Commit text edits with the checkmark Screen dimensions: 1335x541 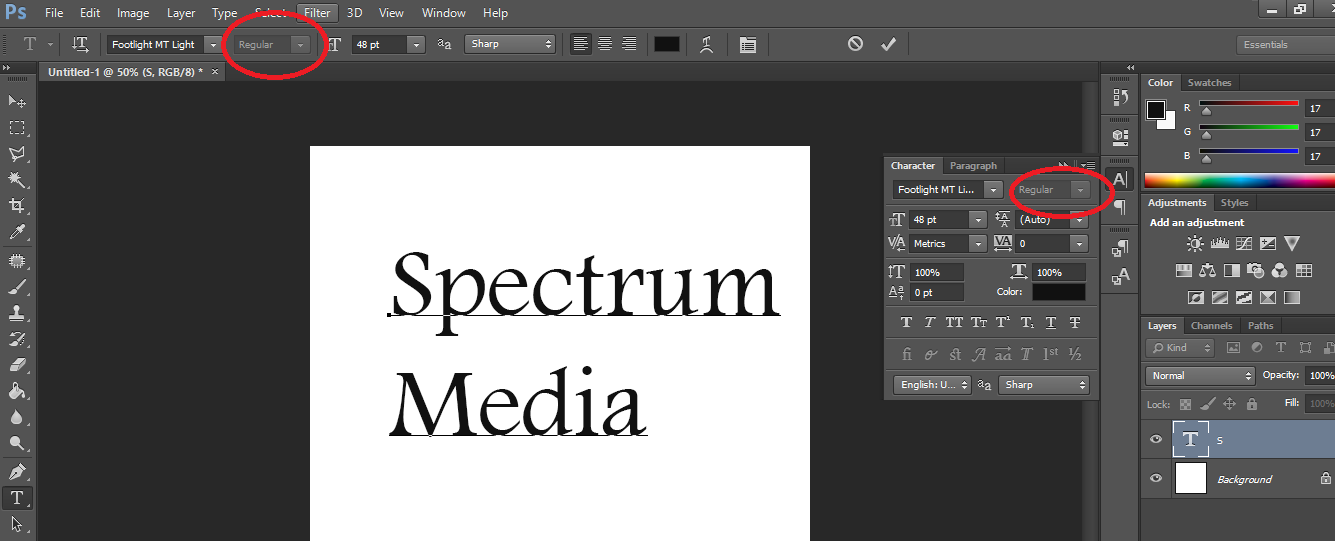point(888,44)
